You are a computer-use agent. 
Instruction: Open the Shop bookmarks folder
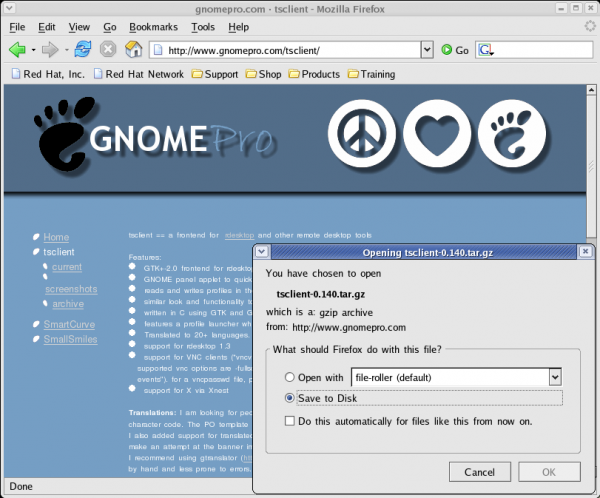(263, 74)
